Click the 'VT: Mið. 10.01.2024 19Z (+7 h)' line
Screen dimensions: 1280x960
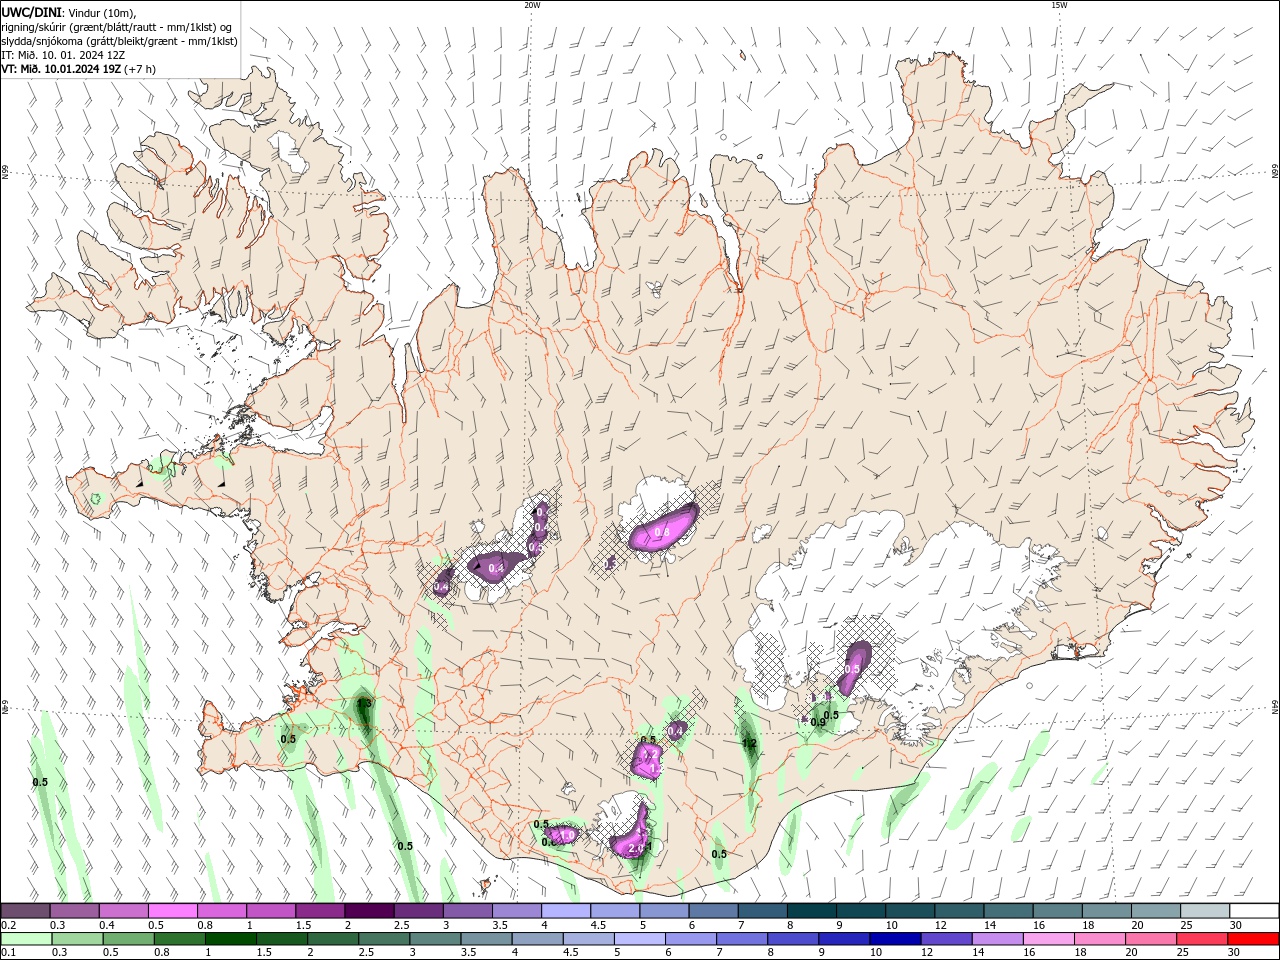click(78, 69)
